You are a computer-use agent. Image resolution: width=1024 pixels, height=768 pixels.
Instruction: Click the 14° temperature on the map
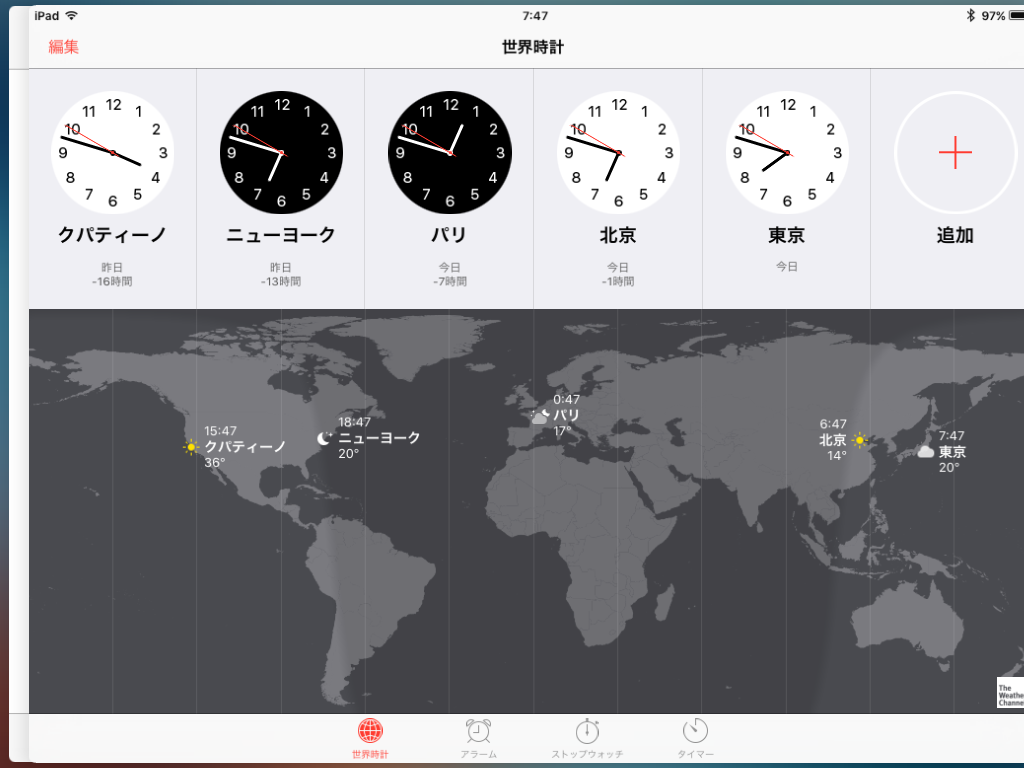[x=837, y=456]
